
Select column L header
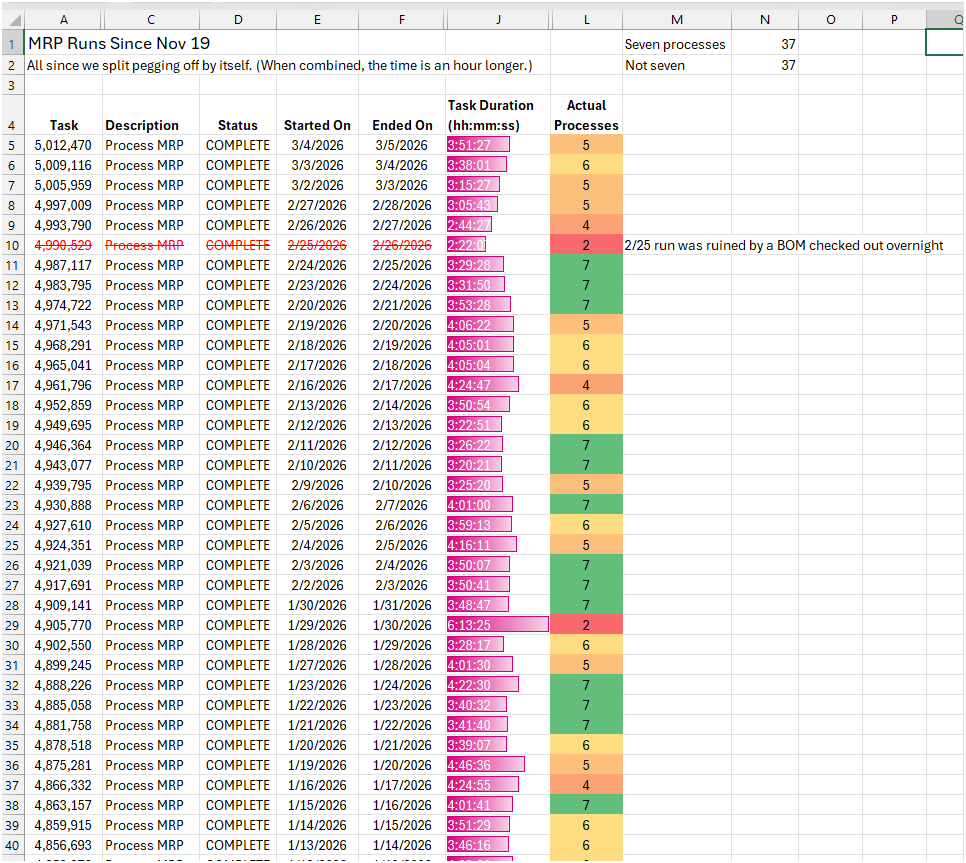586,20
